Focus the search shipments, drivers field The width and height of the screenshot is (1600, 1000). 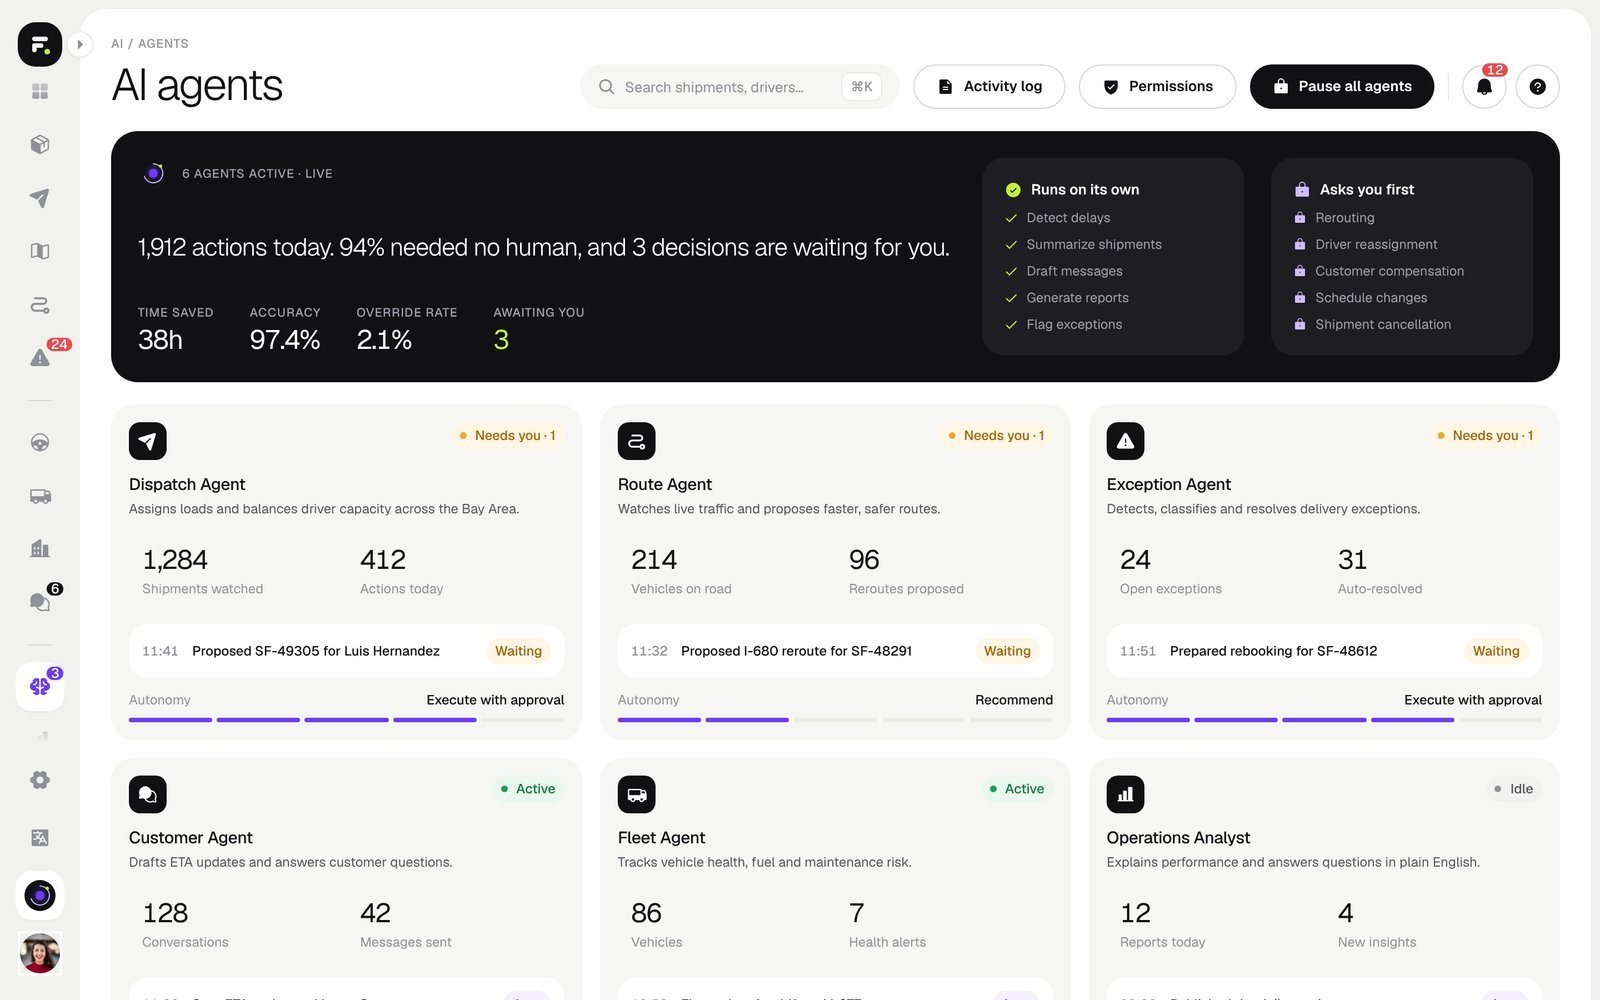point(739,87)
